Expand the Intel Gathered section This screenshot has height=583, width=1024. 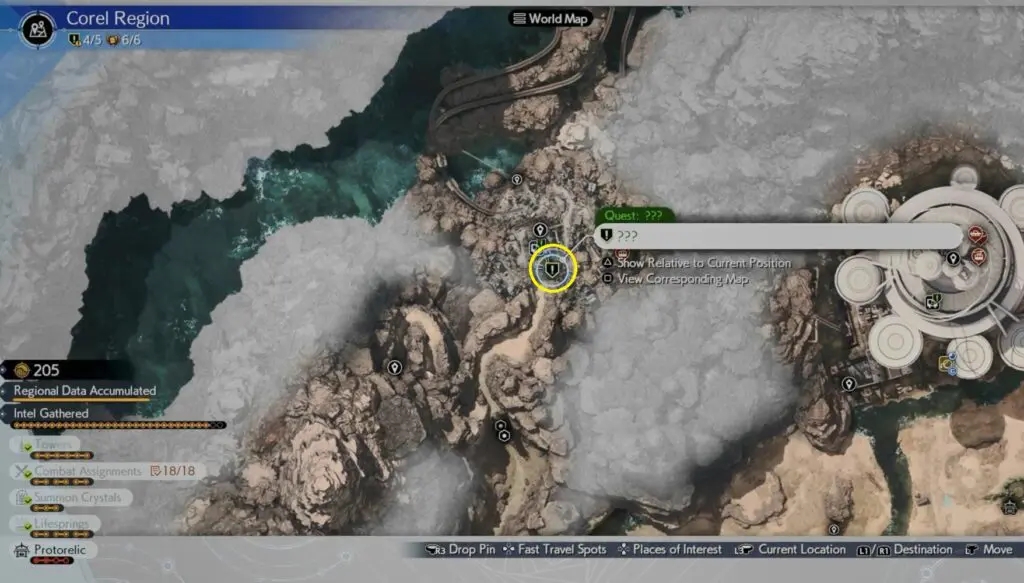[x=50, y=413]
